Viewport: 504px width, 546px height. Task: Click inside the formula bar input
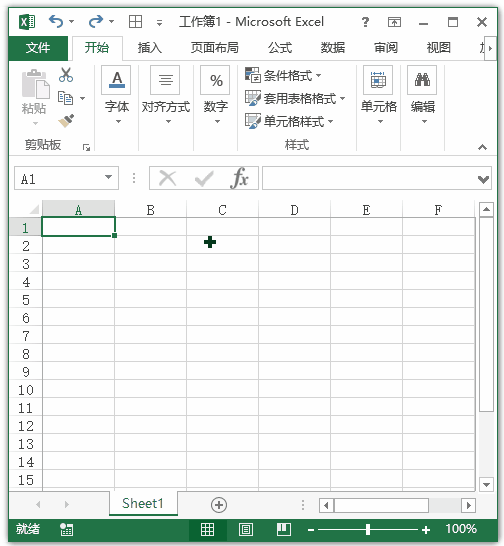click(x=370, y=178)
